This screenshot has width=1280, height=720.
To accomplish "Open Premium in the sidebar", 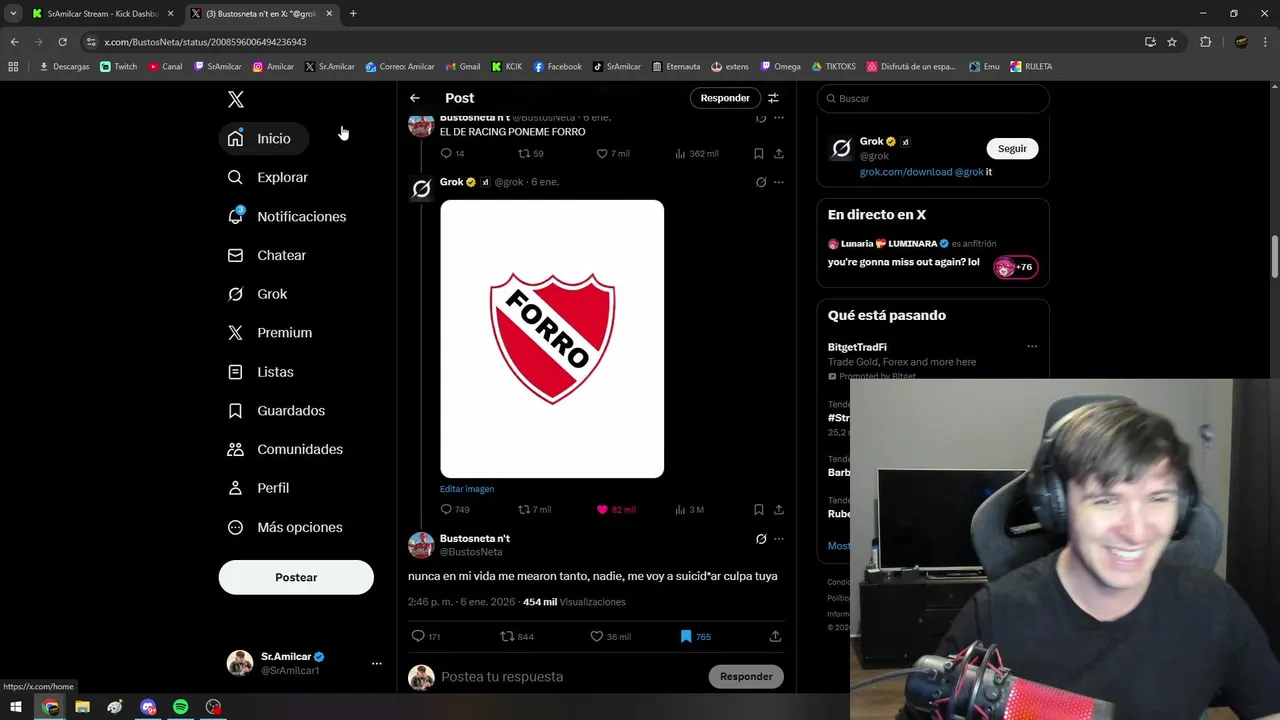I will tap(270, 333).
